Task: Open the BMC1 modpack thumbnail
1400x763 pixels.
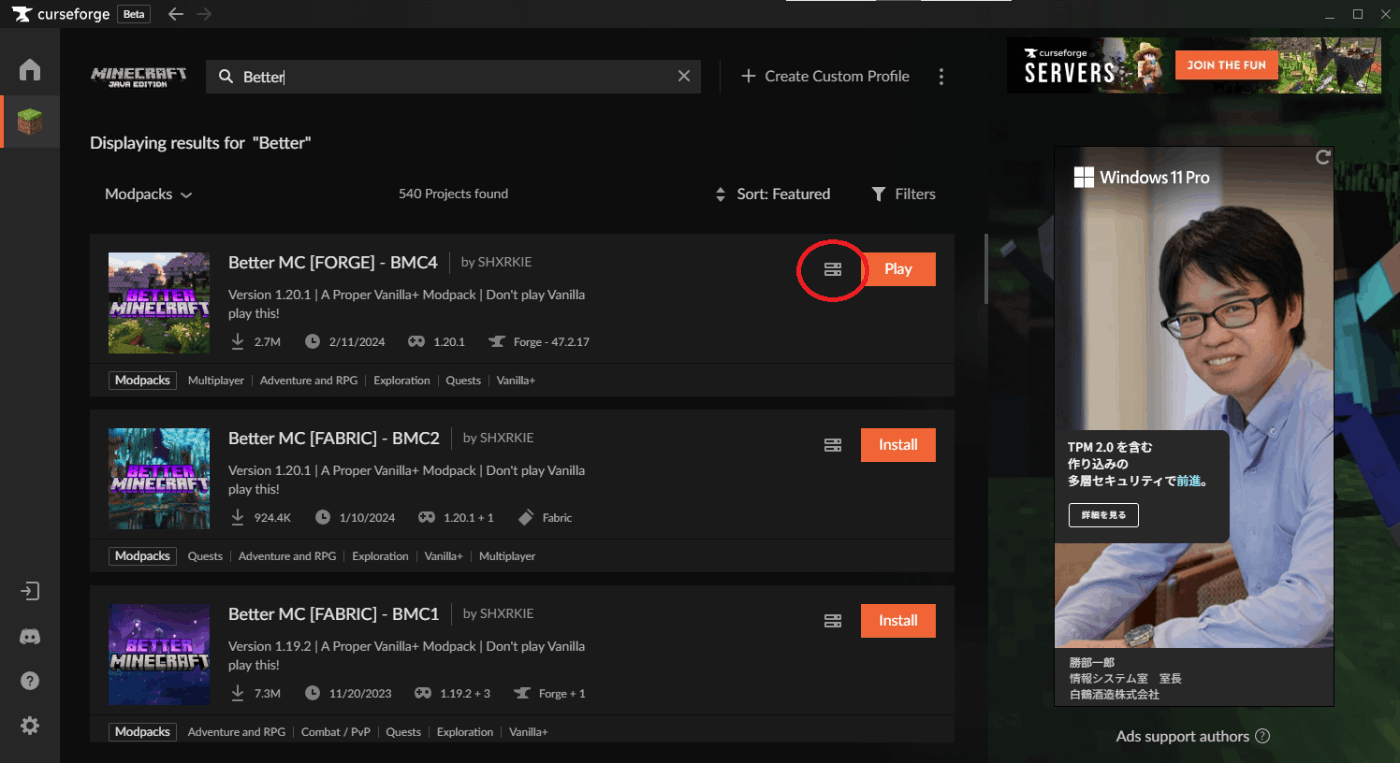Action: pyautogui.click(x=159, y=655)
